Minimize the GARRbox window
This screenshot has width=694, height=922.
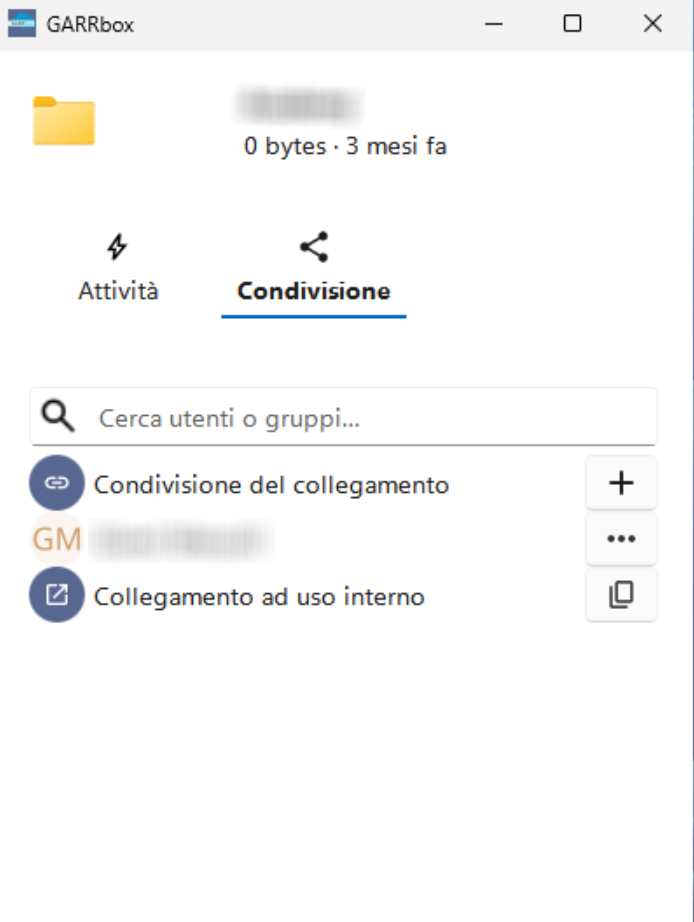click(x=493, y=24)
